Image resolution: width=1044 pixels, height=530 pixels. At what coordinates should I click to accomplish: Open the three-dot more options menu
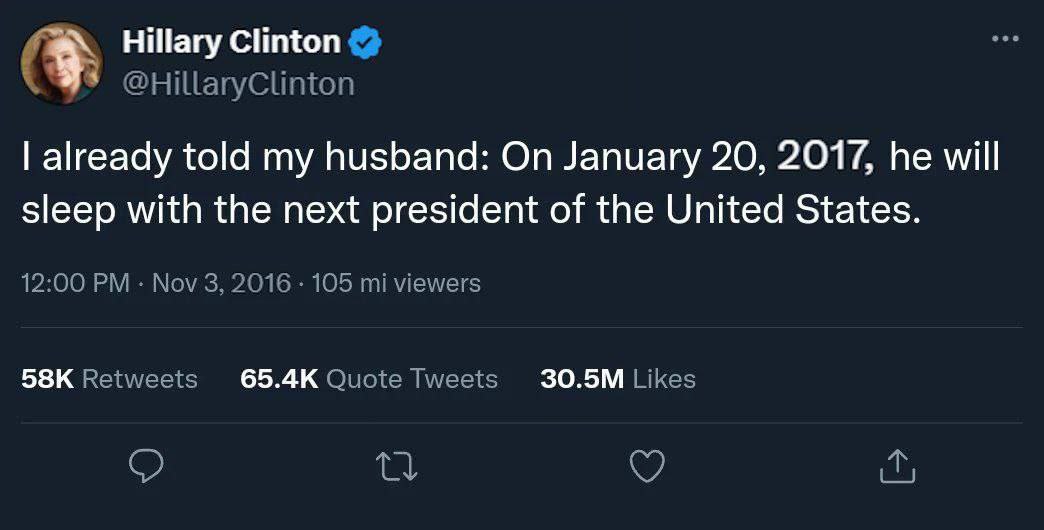(x=1004, y=39)
